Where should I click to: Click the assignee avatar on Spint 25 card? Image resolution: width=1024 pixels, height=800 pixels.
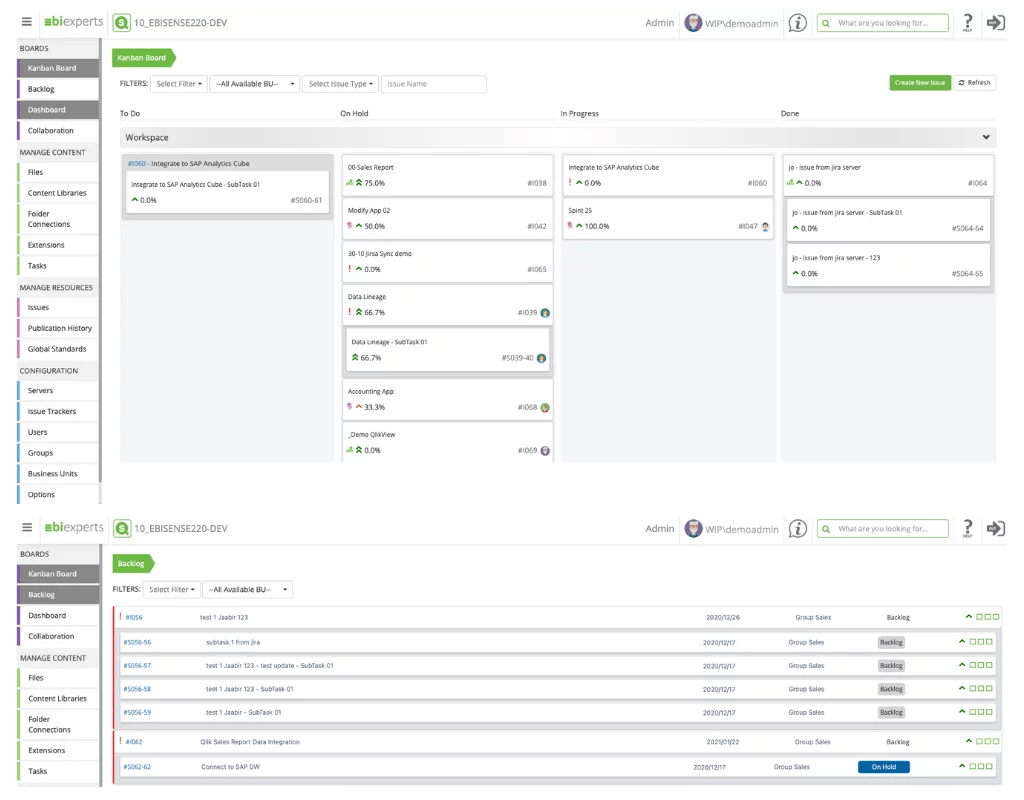click(765, 227)
